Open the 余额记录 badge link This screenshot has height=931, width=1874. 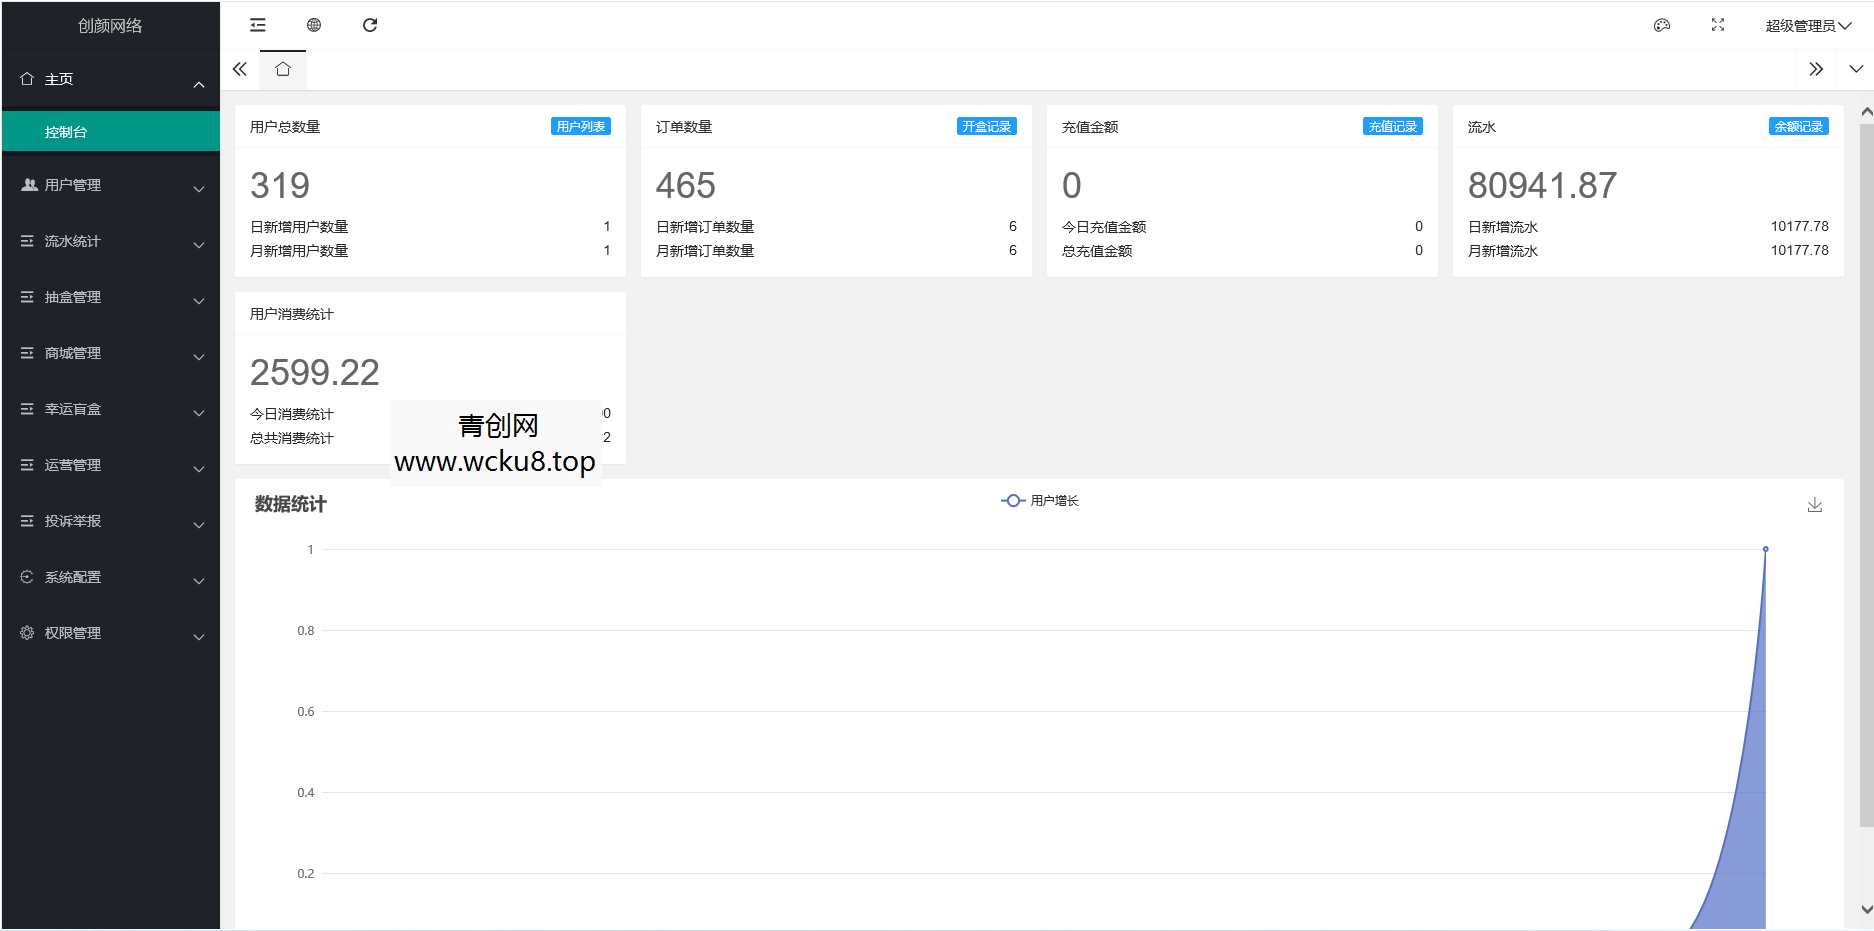click(x=1798, y=127)
